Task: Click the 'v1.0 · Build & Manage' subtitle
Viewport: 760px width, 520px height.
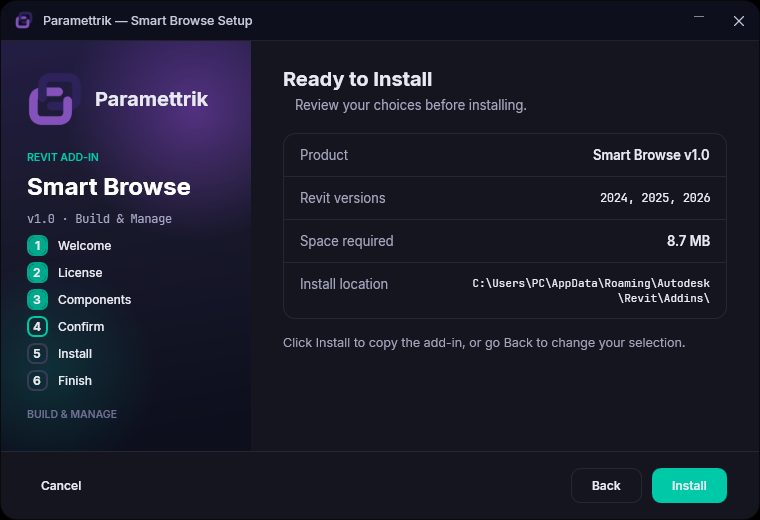Action: (99, 219)
